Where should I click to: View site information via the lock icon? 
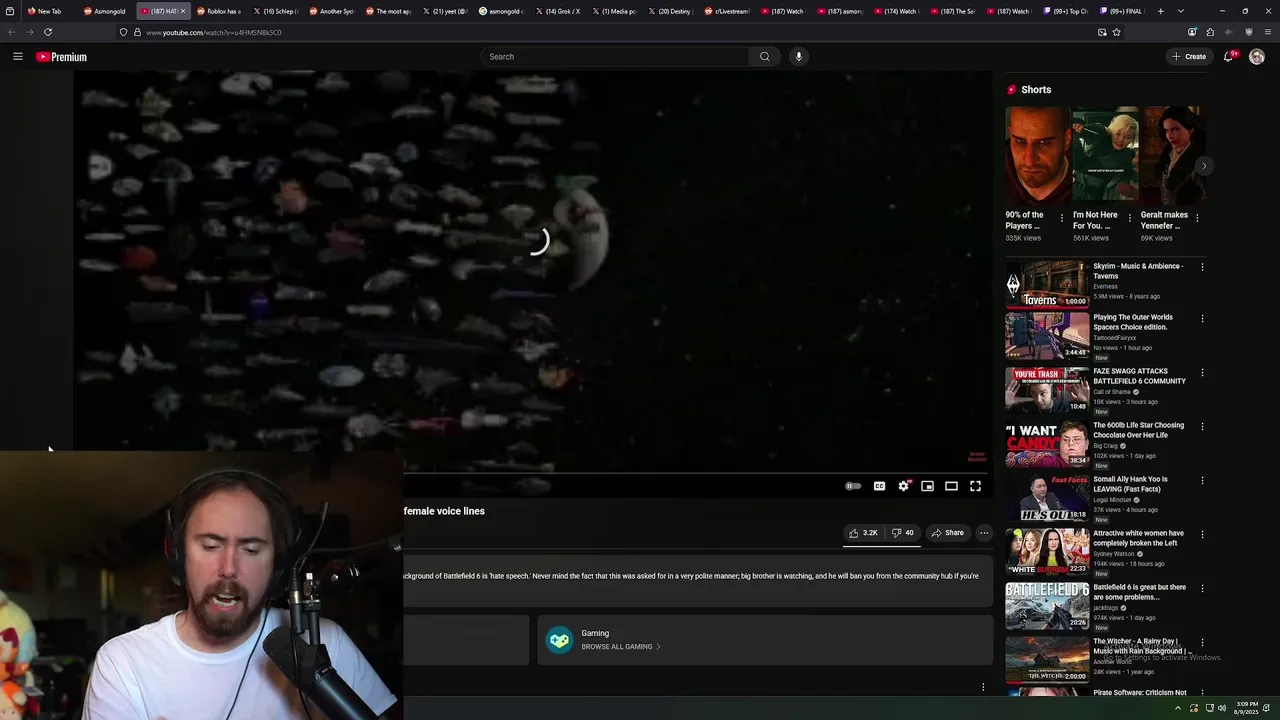(x=137, y=32)
